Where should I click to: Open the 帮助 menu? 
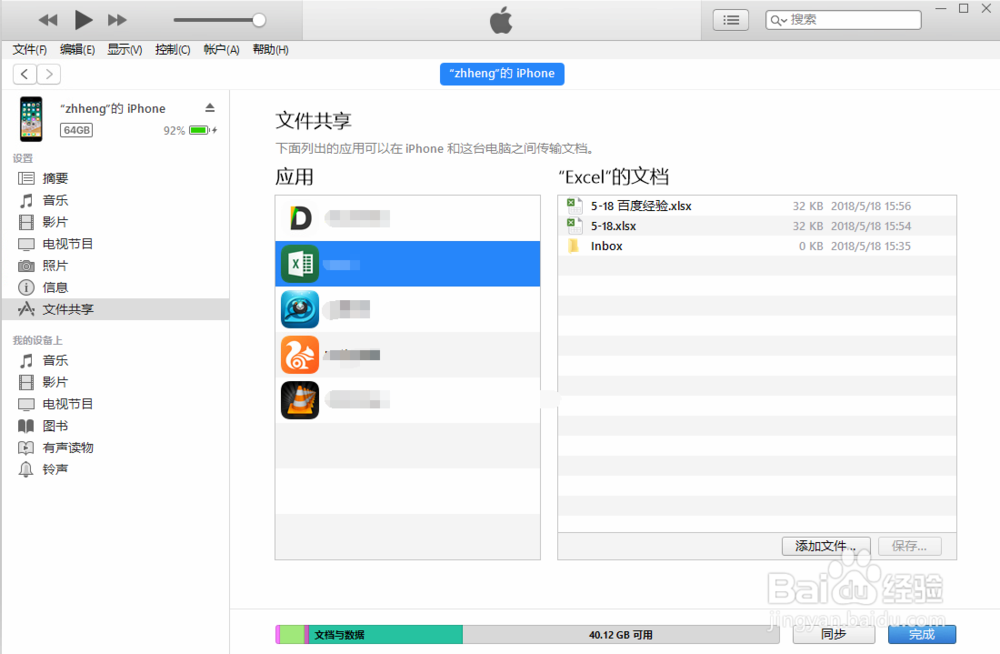pos(269,48)
